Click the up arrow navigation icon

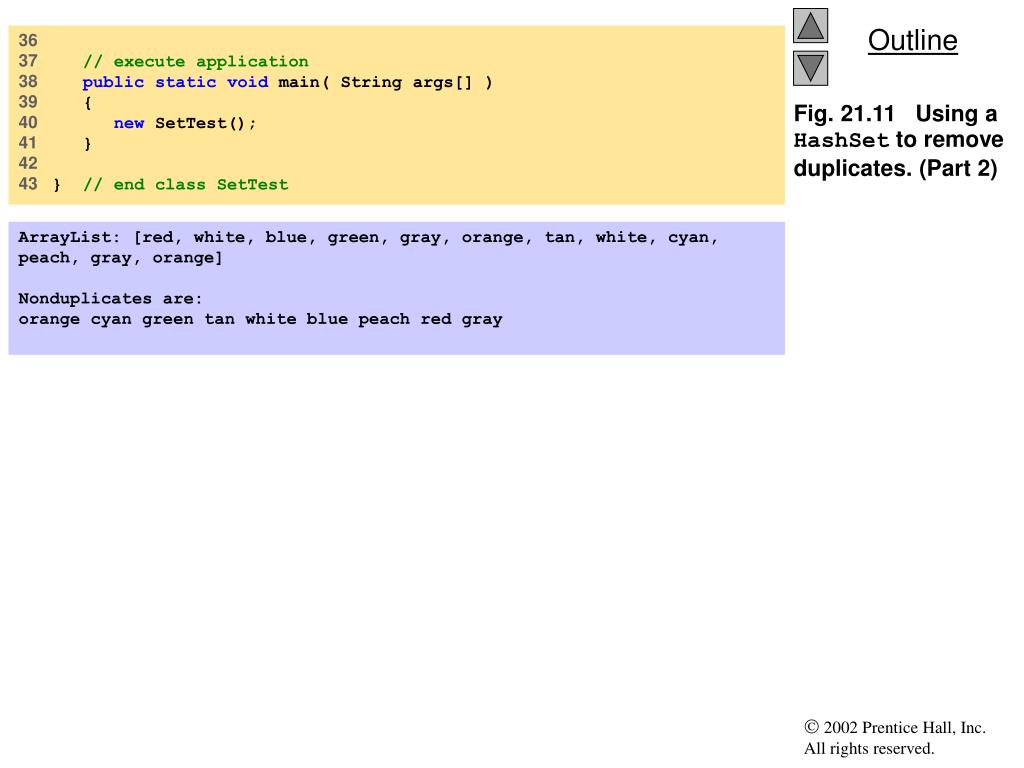tap(810, 25)
